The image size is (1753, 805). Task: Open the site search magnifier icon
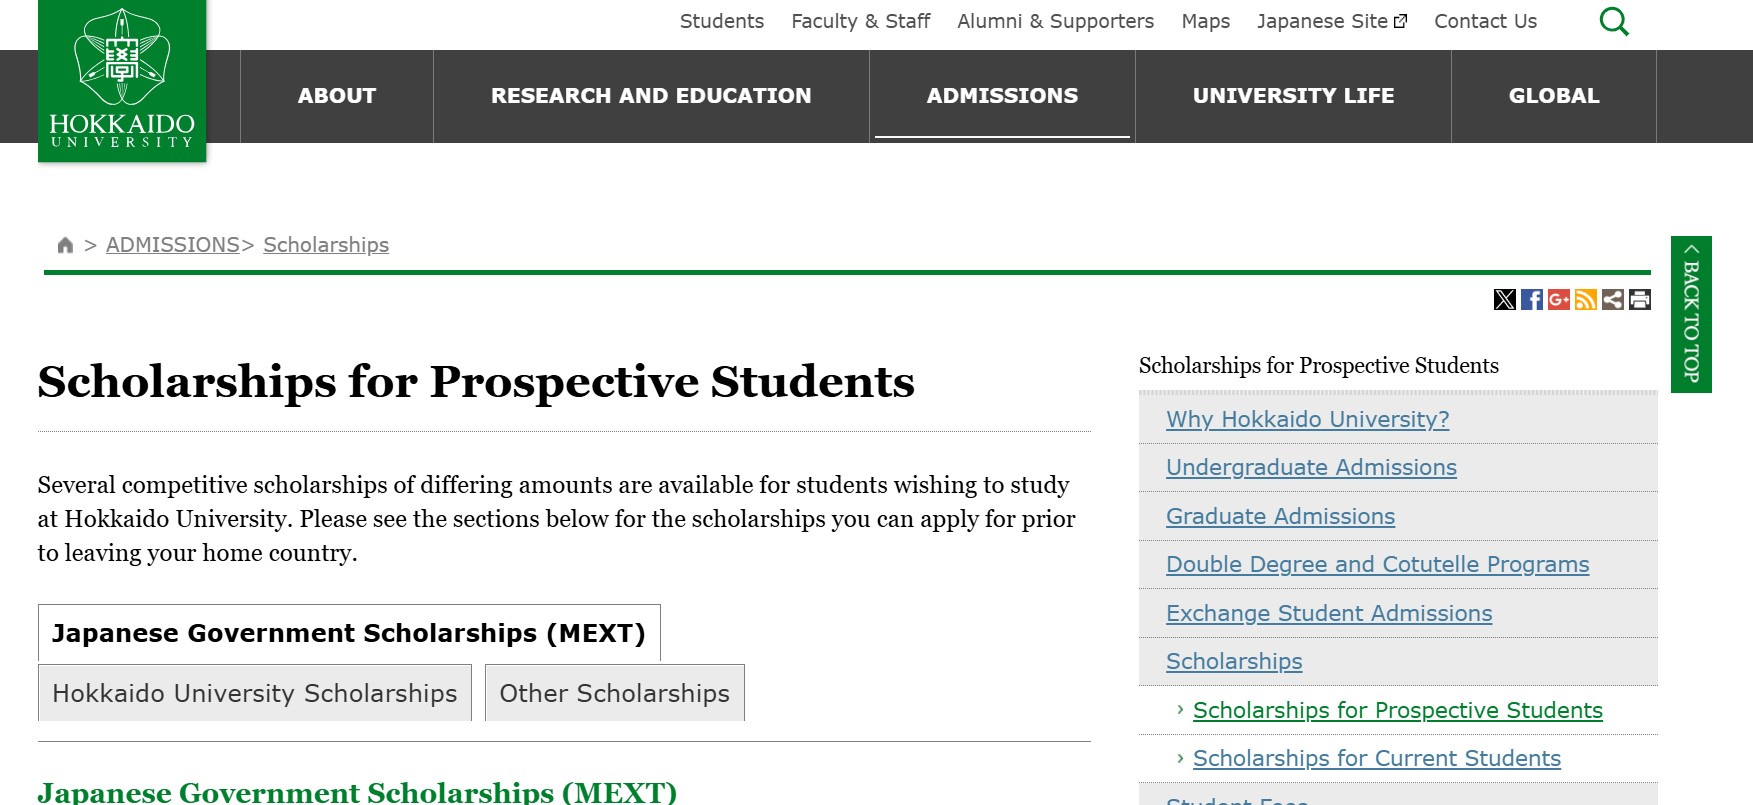coord(1614,21)
